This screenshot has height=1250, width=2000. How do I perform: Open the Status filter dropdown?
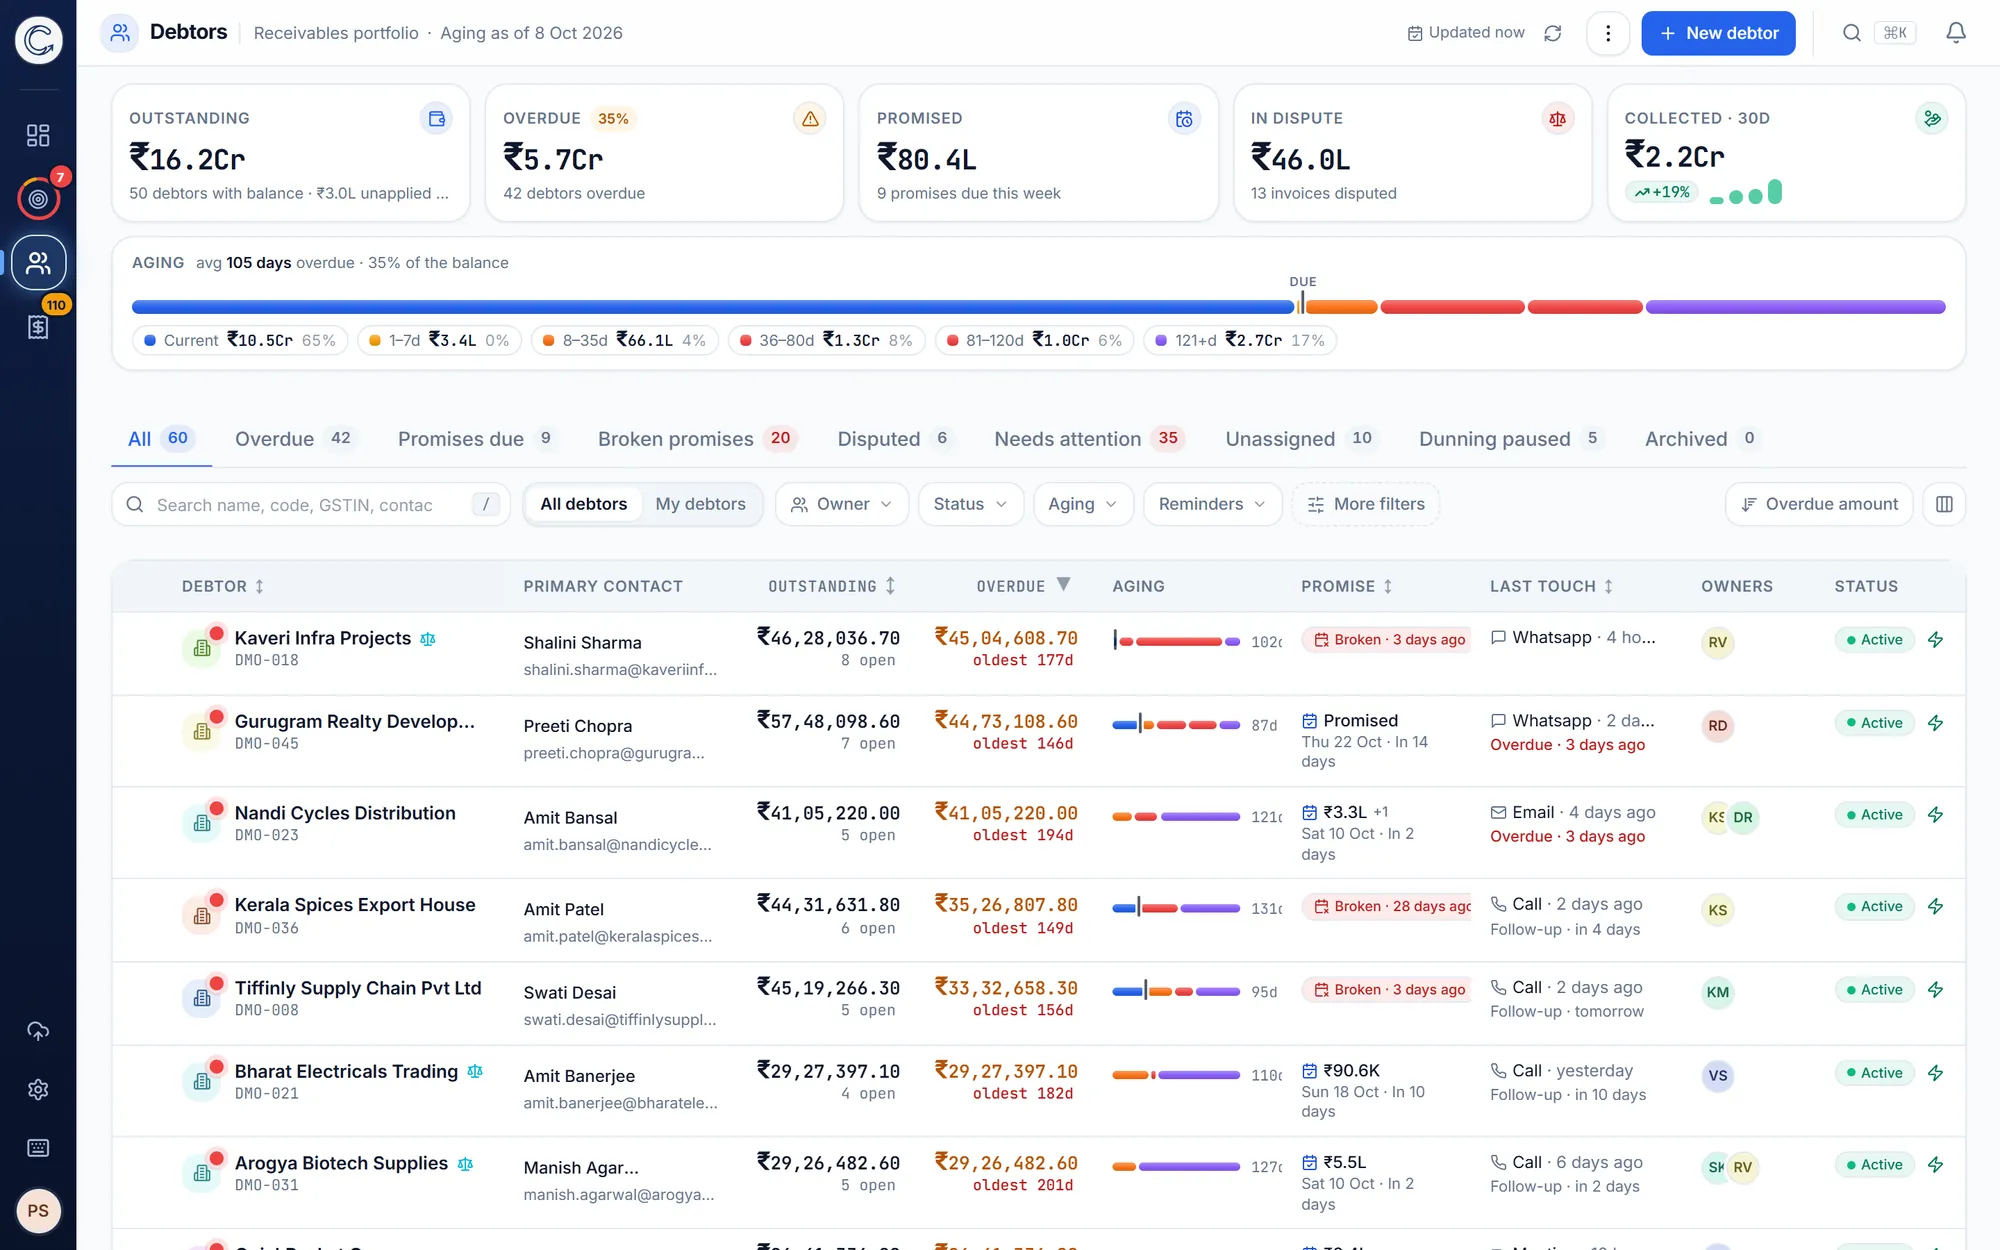point(970,504)
